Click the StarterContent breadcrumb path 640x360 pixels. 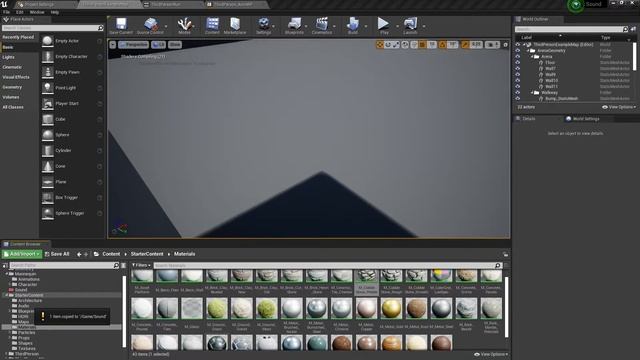147,254
